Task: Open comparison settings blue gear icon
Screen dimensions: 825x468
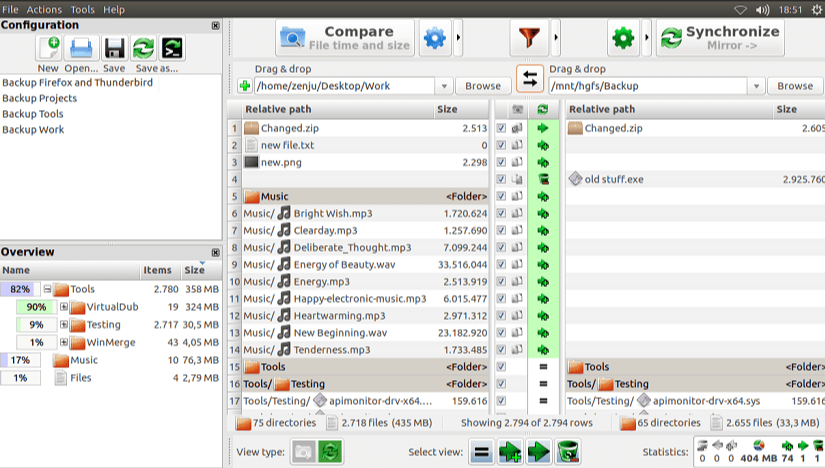Action: click(435, 38)
